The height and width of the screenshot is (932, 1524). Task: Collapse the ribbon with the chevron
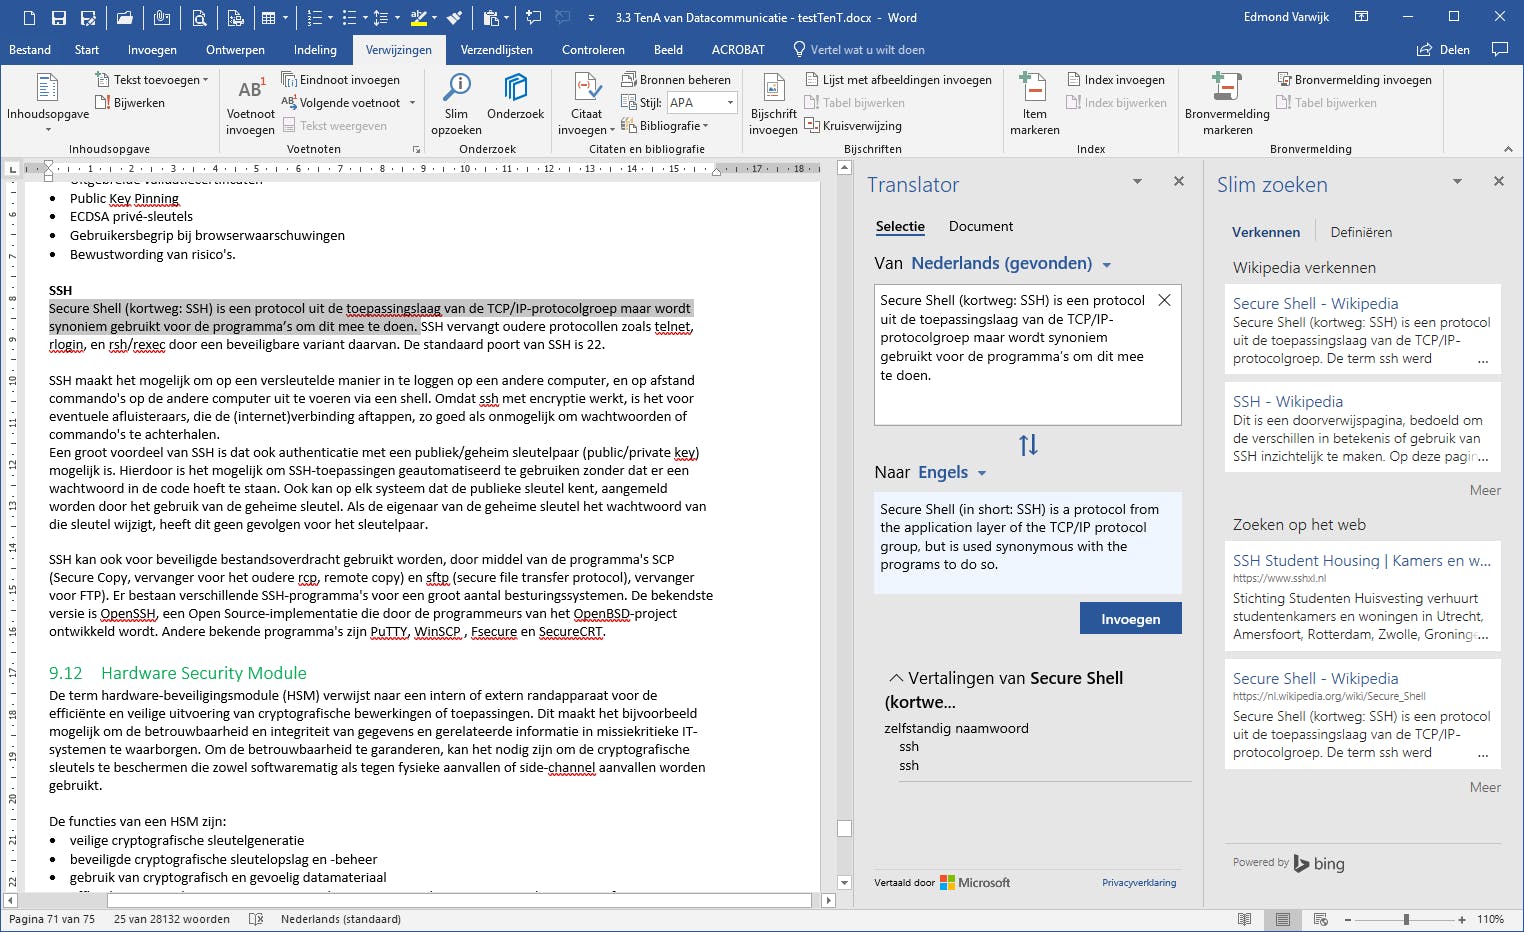coord(1508,149)
